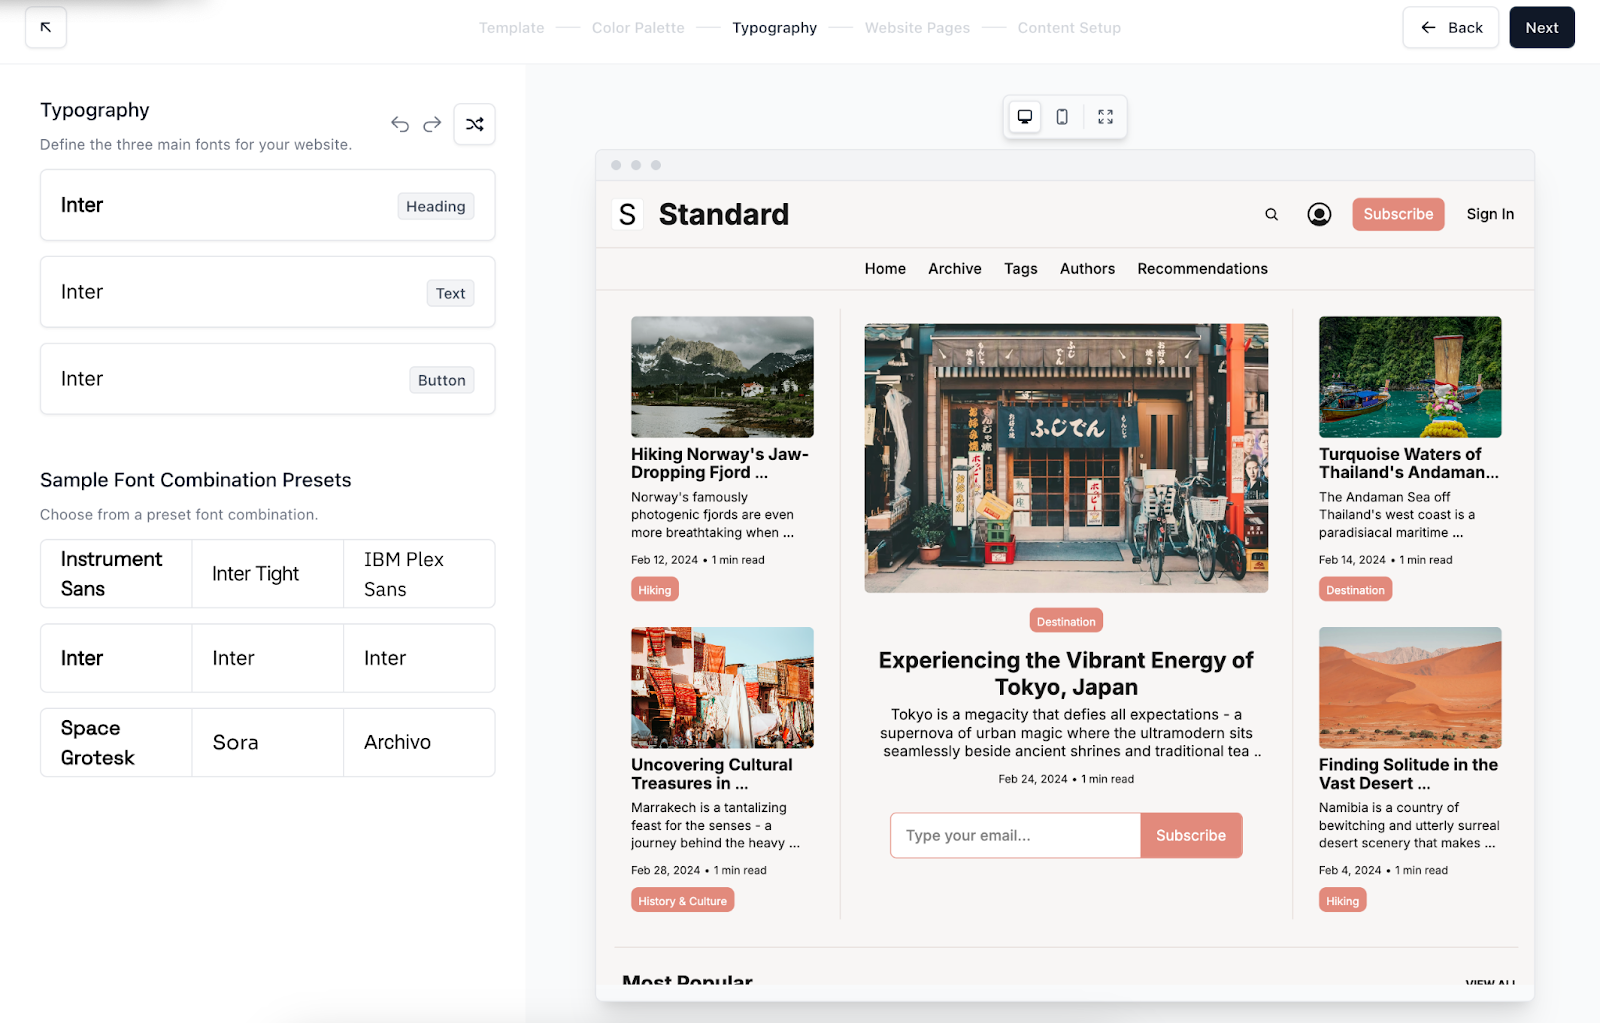Click the 'Feb 24, 2024' date text

tap(1033, 779)
